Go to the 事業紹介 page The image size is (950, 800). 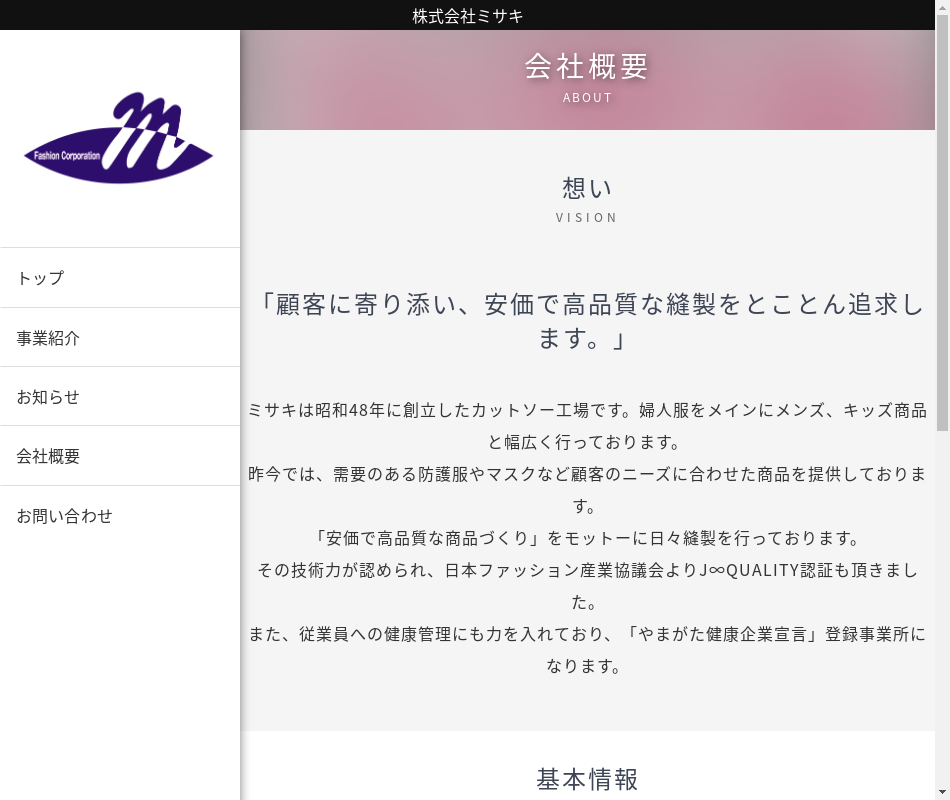tap(48, 338)
